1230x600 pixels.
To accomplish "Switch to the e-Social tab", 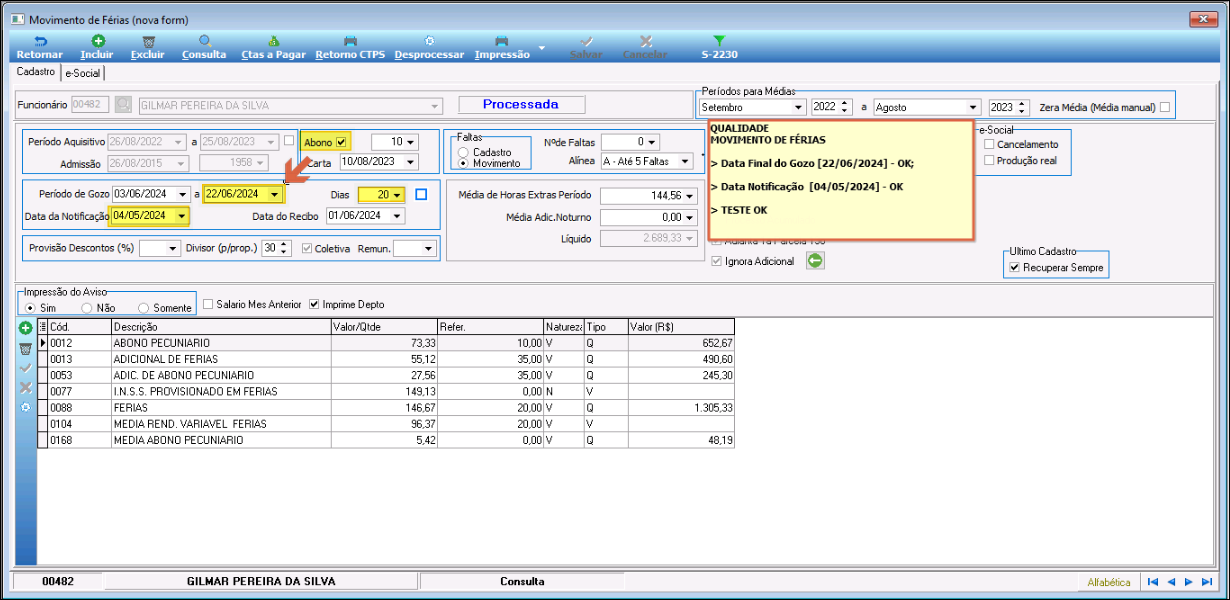I will click(83, 73).
